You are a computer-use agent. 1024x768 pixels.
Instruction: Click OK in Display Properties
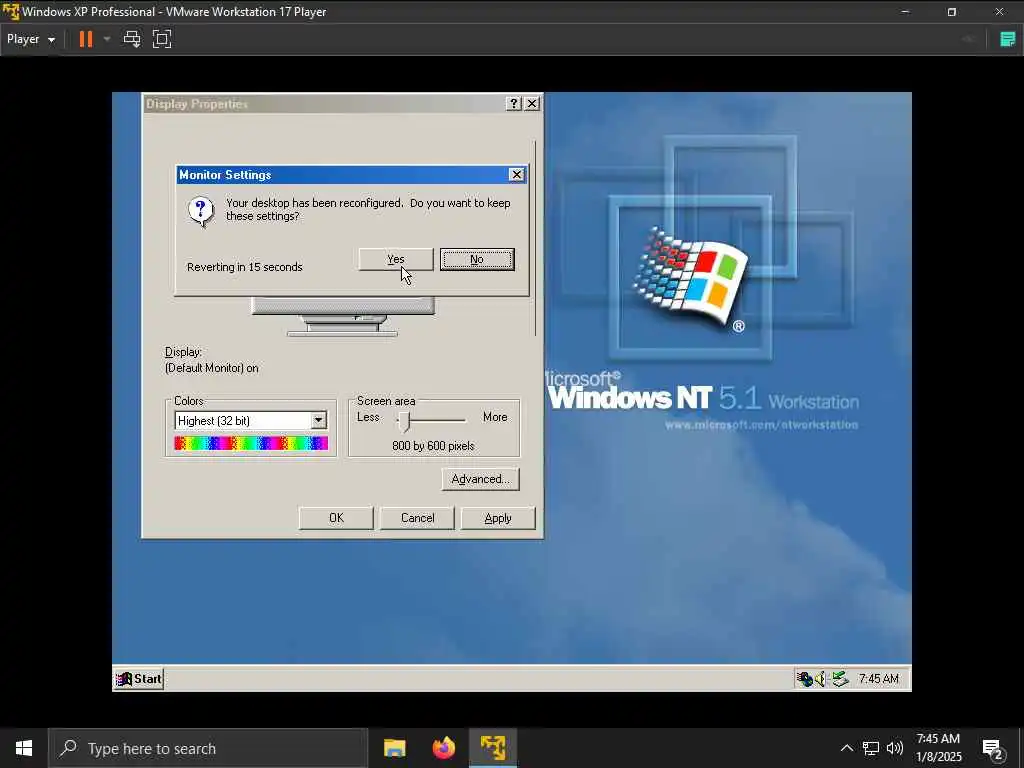pos(336,518)
